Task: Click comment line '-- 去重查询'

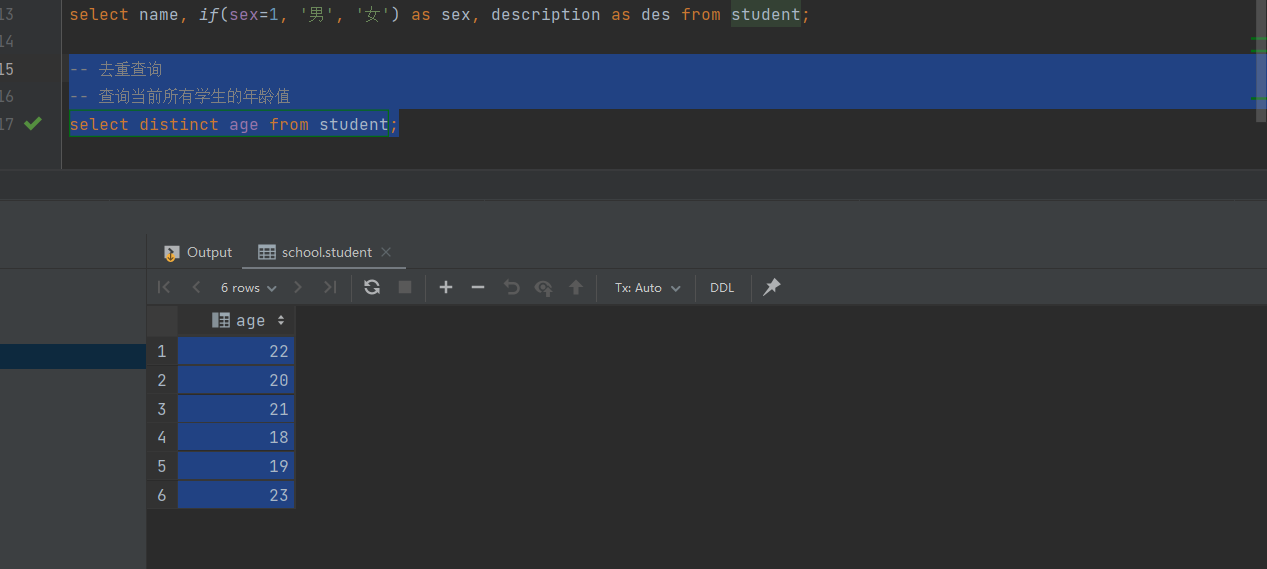Action: pos(116,69)
